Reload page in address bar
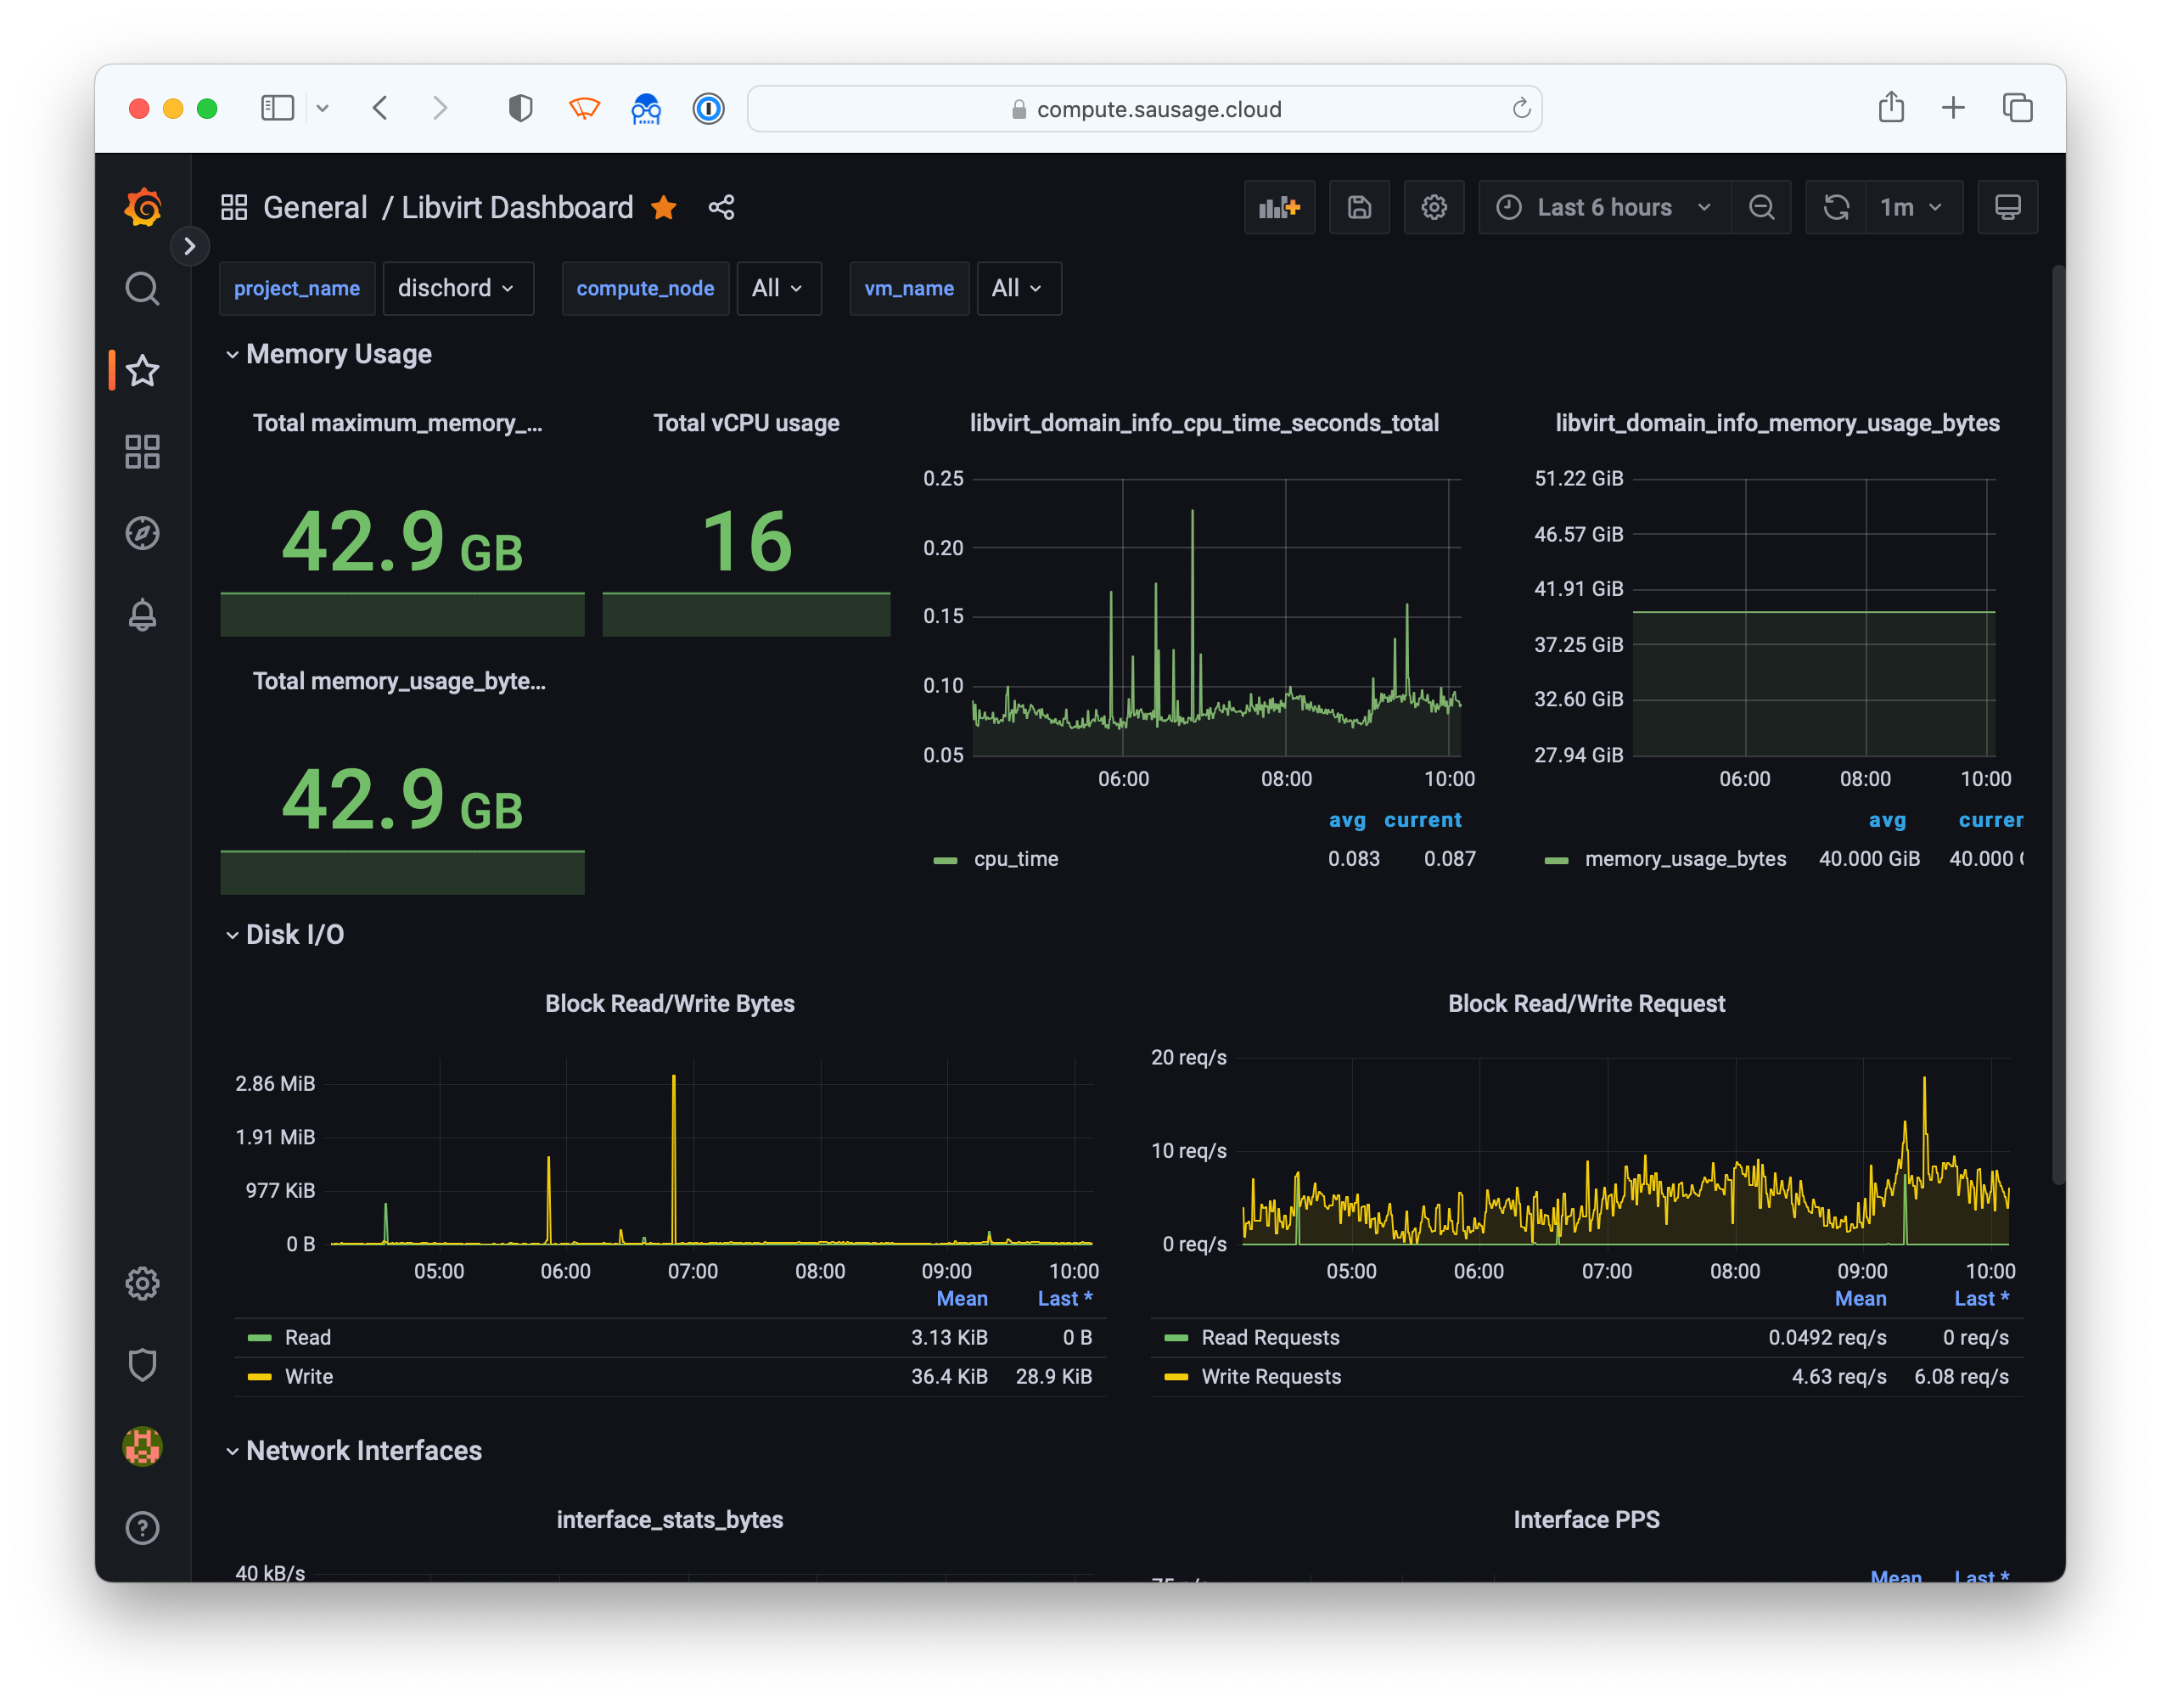This screenshot has width=2161, height=1708. pyautogui.click(x=1521, y=108)
